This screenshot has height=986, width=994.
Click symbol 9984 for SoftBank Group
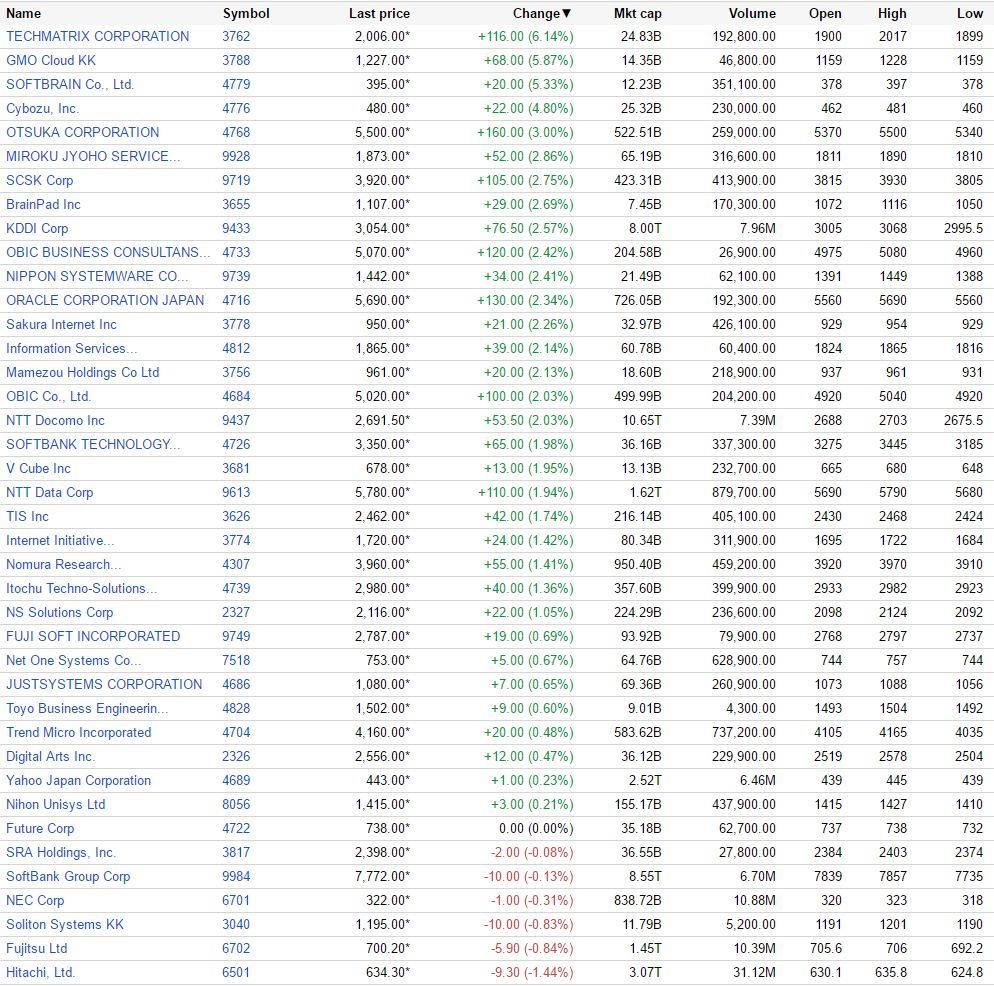236,877
